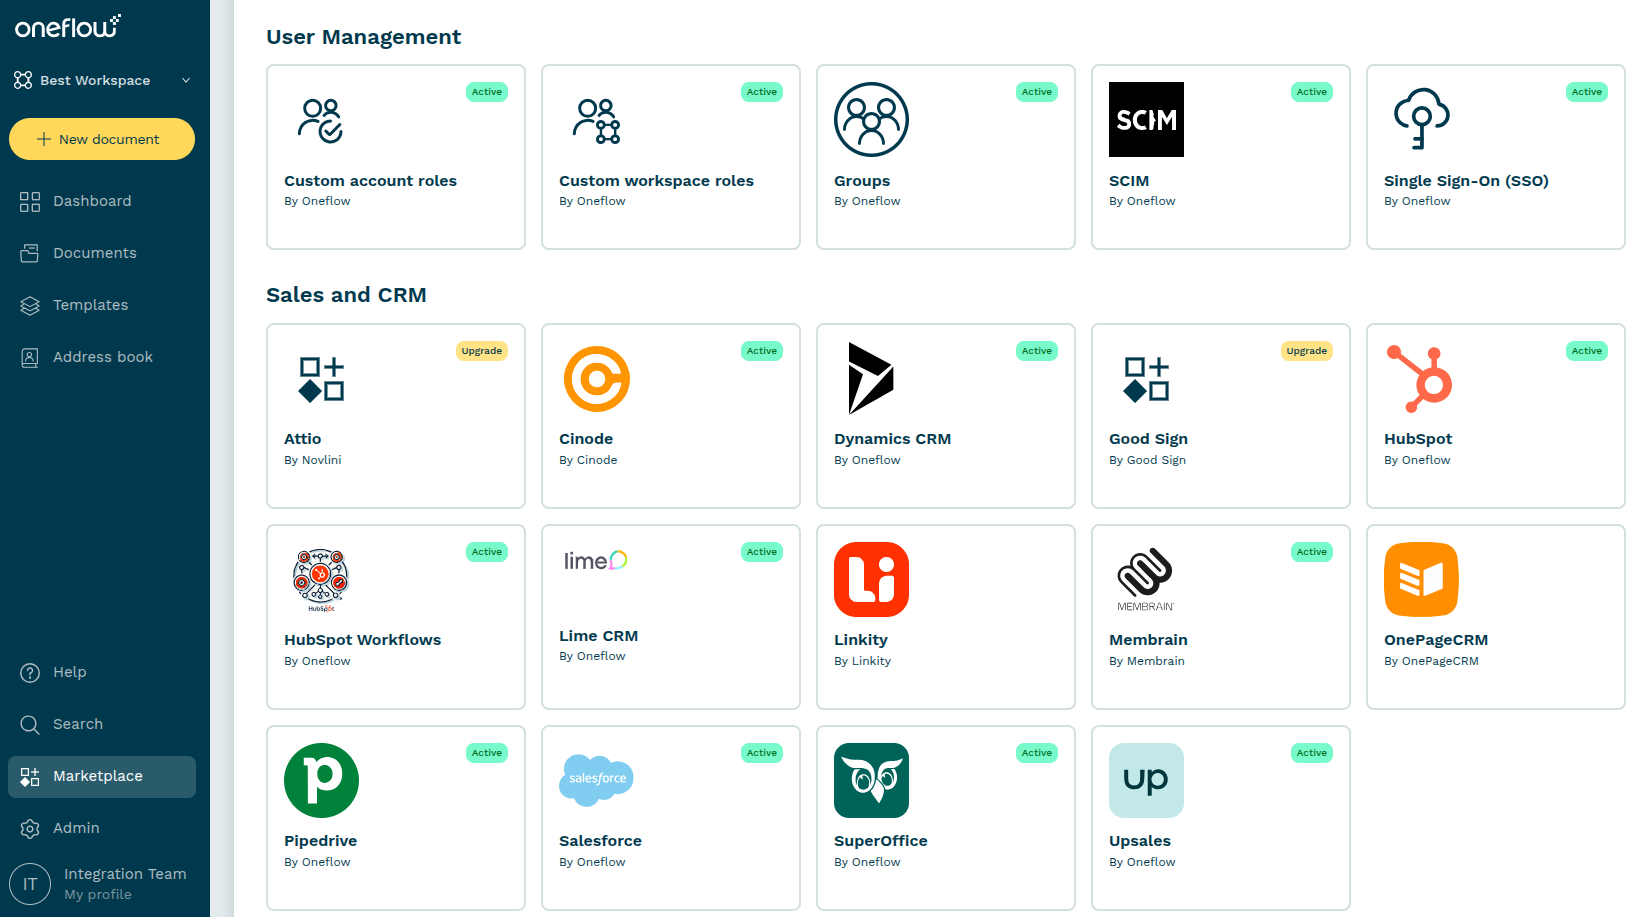1638x917 pixels.
Task: Open the Help menu item
Action: (x=102, y=672)
